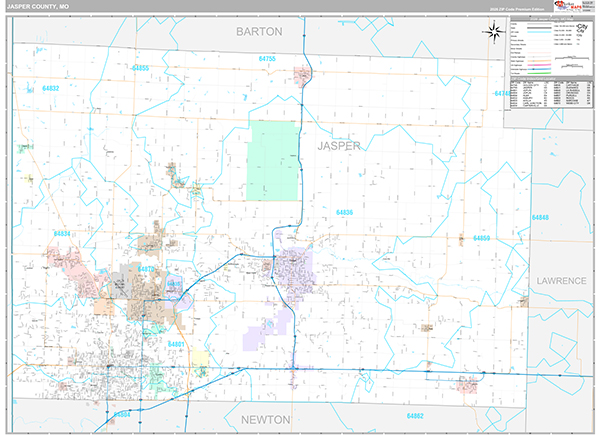Select the LAWRENCE county label
Viewport: 600px width, 435px height.
pyautogui.click(x=561, y=281)
